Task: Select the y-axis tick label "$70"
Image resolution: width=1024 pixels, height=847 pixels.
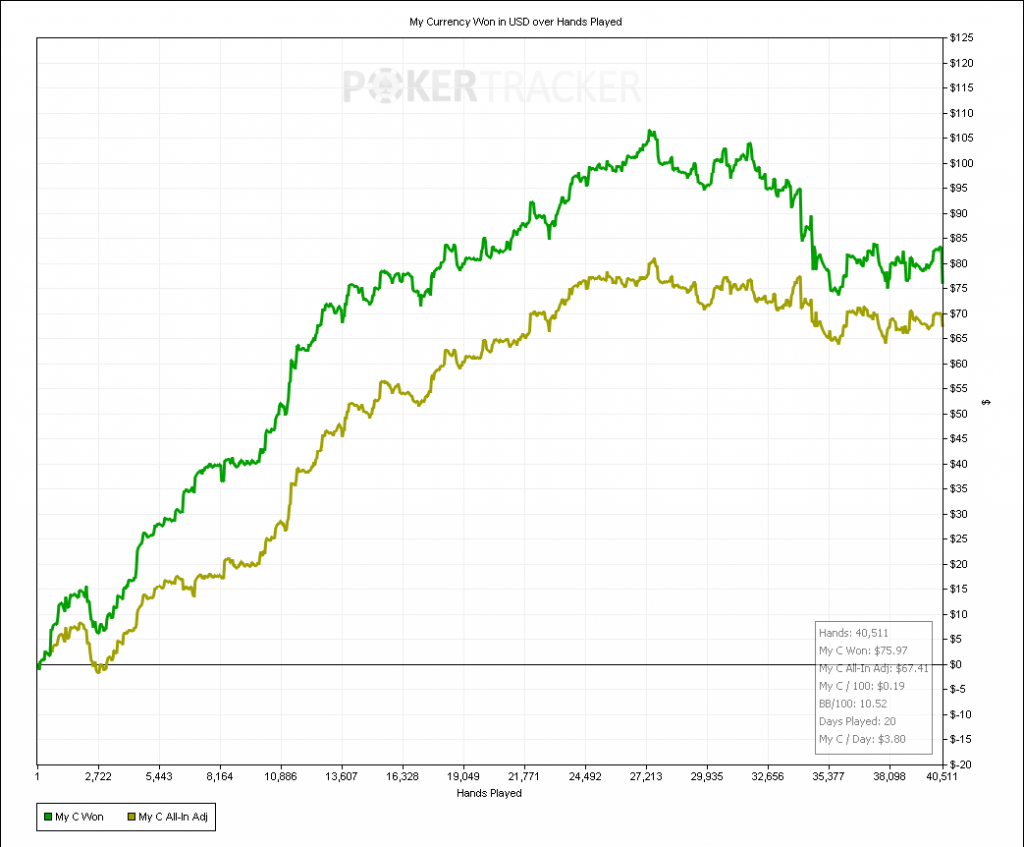Action: [959, 314]
